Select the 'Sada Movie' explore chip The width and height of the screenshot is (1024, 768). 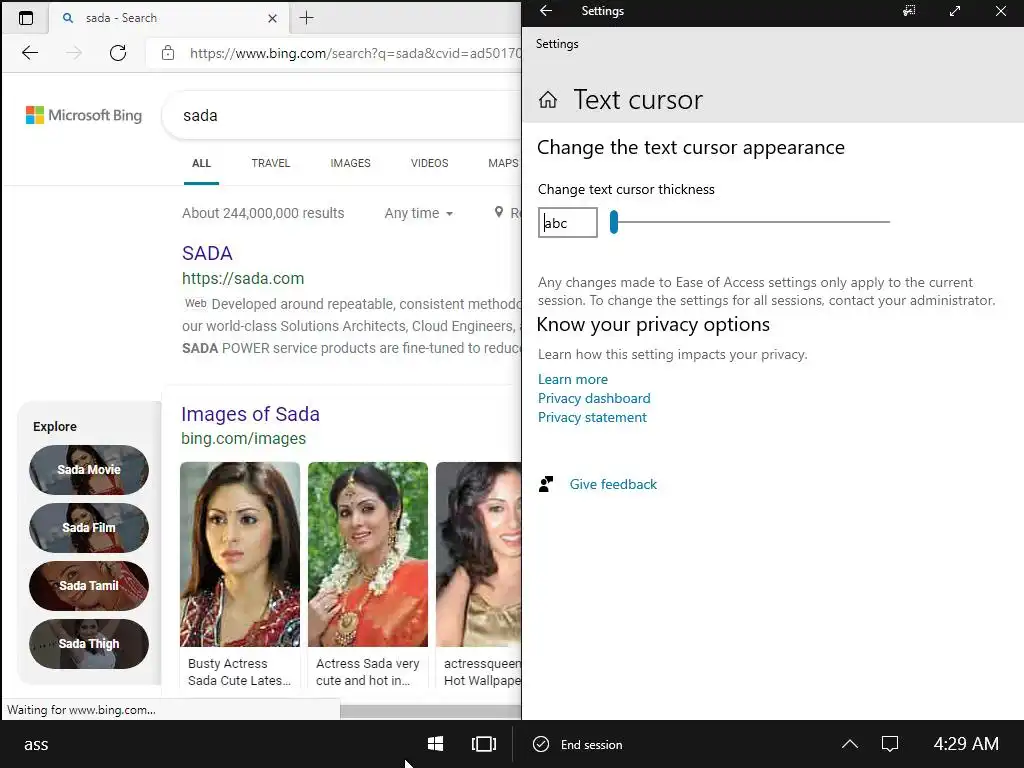click(x=89, y=470)
